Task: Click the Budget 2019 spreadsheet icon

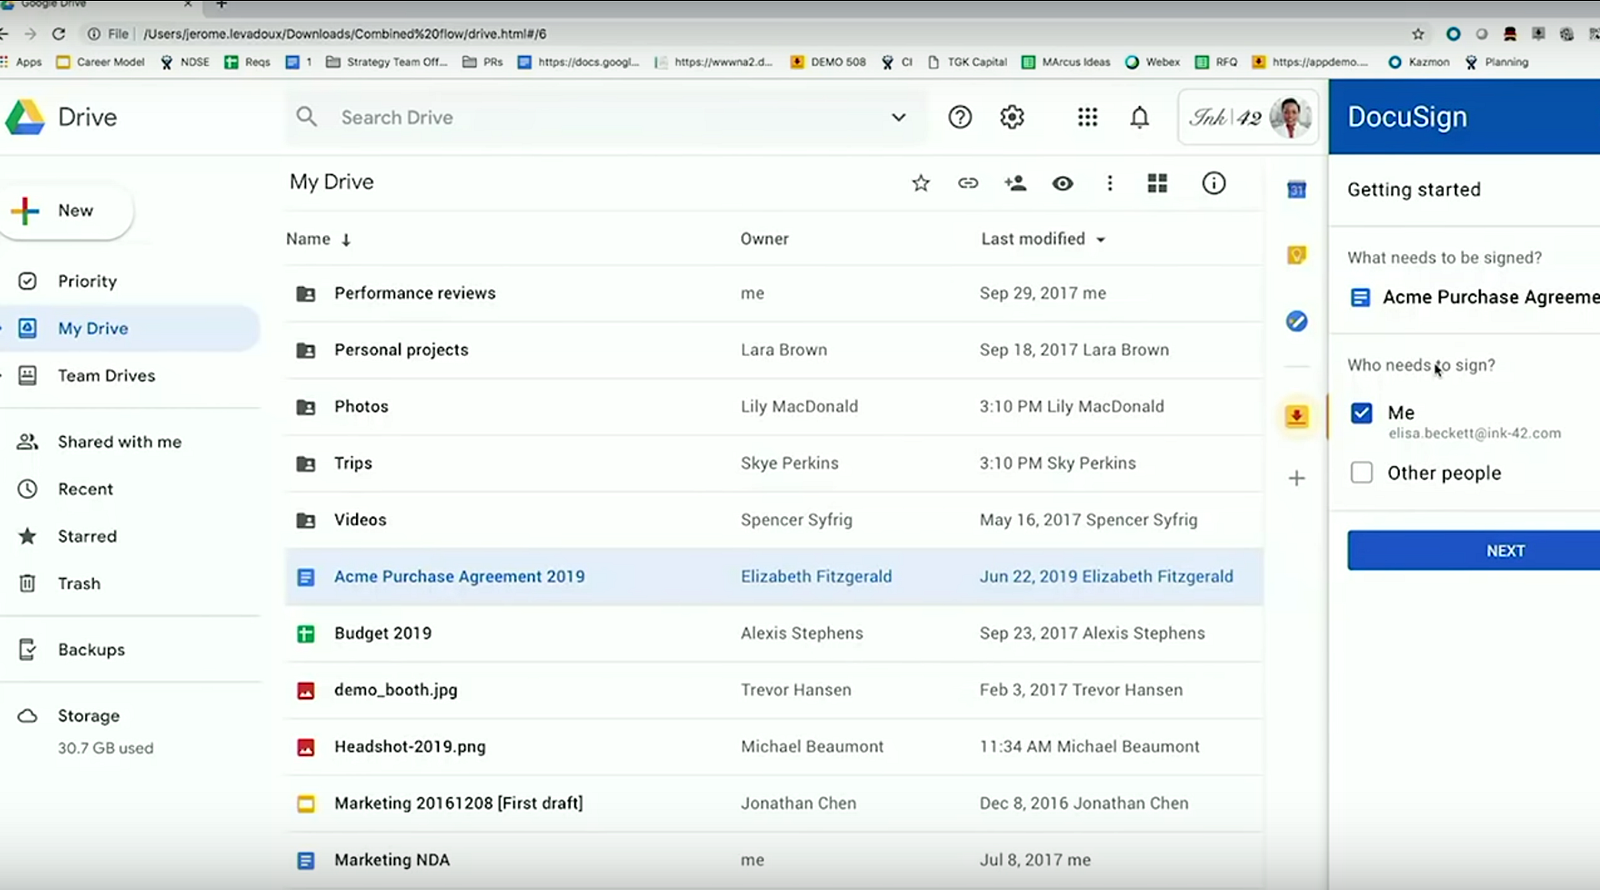Action: [x=306, y=634]
